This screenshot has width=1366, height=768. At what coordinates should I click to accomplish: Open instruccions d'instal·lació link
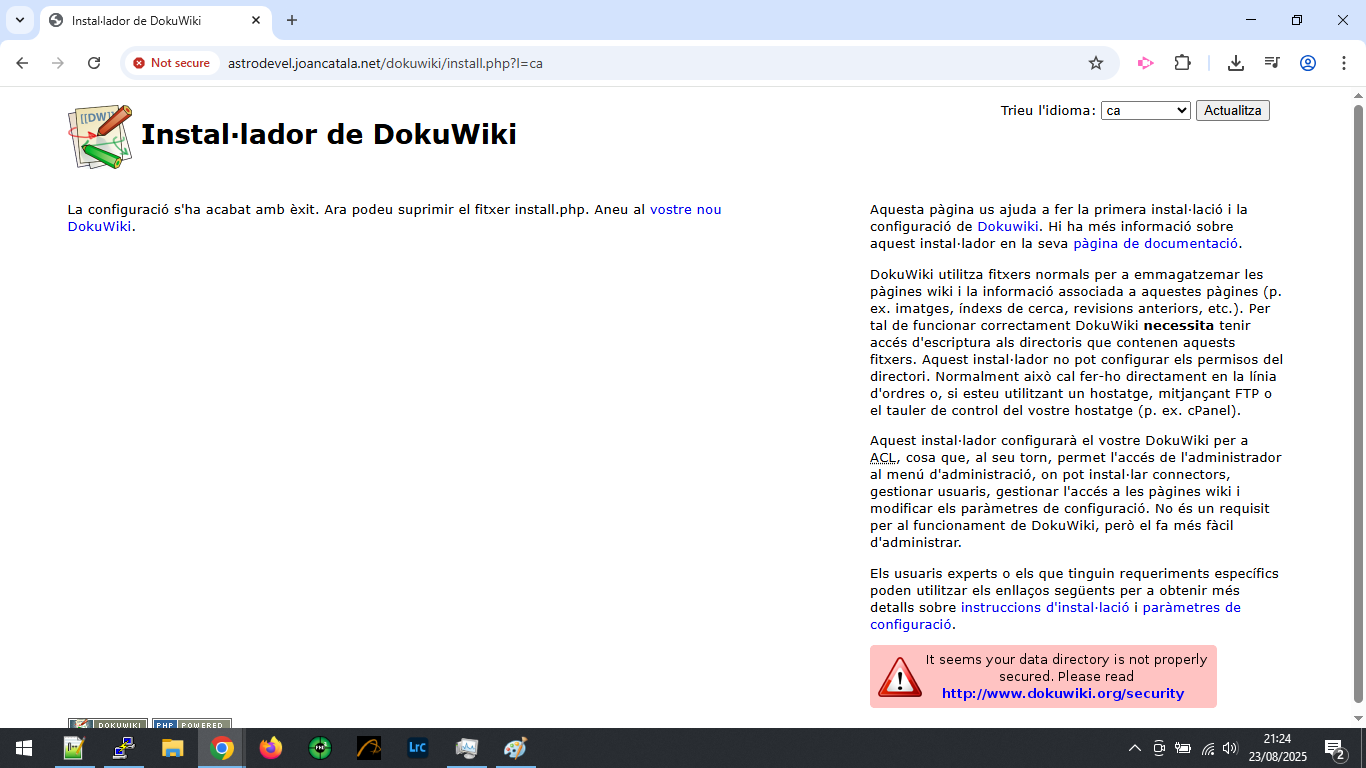1045,607
